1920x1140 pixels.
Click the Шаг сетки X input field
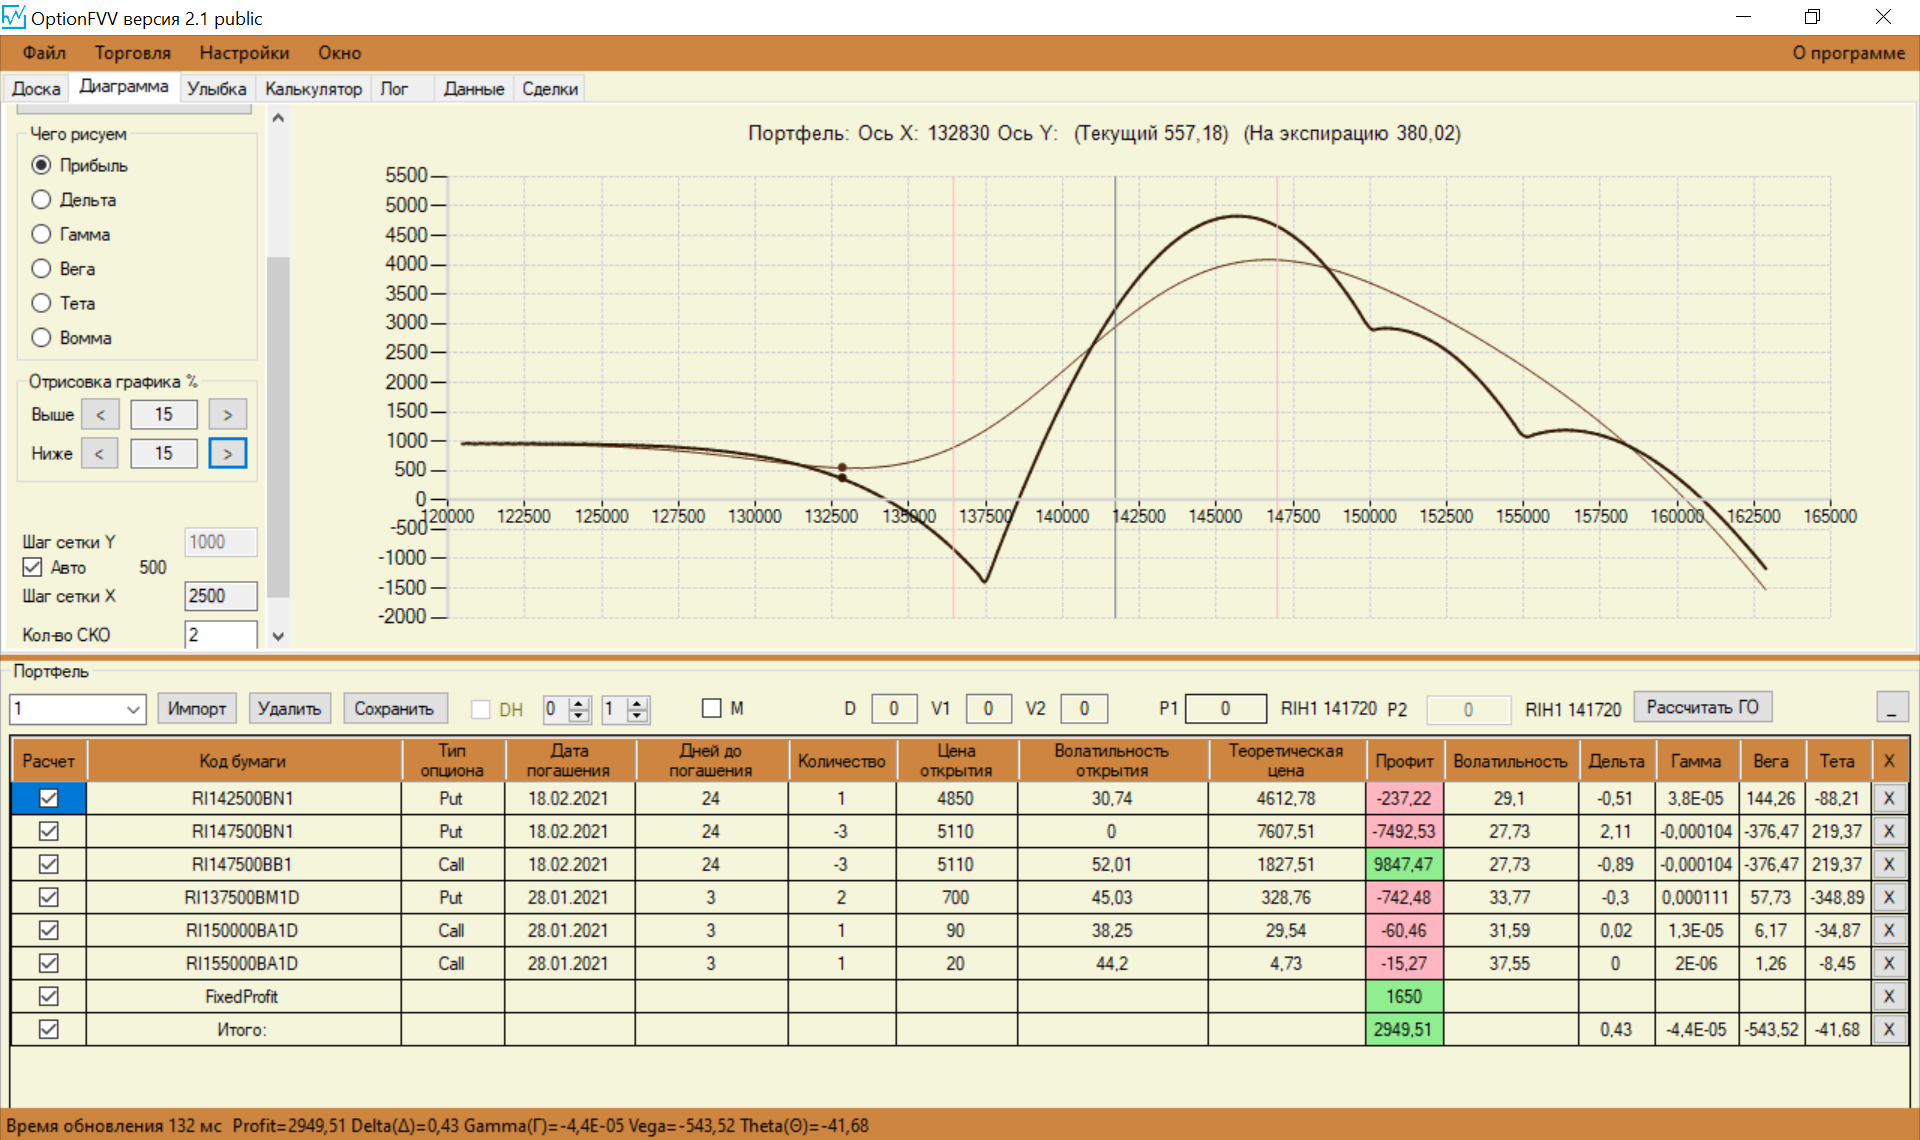(x=220, y=596)
